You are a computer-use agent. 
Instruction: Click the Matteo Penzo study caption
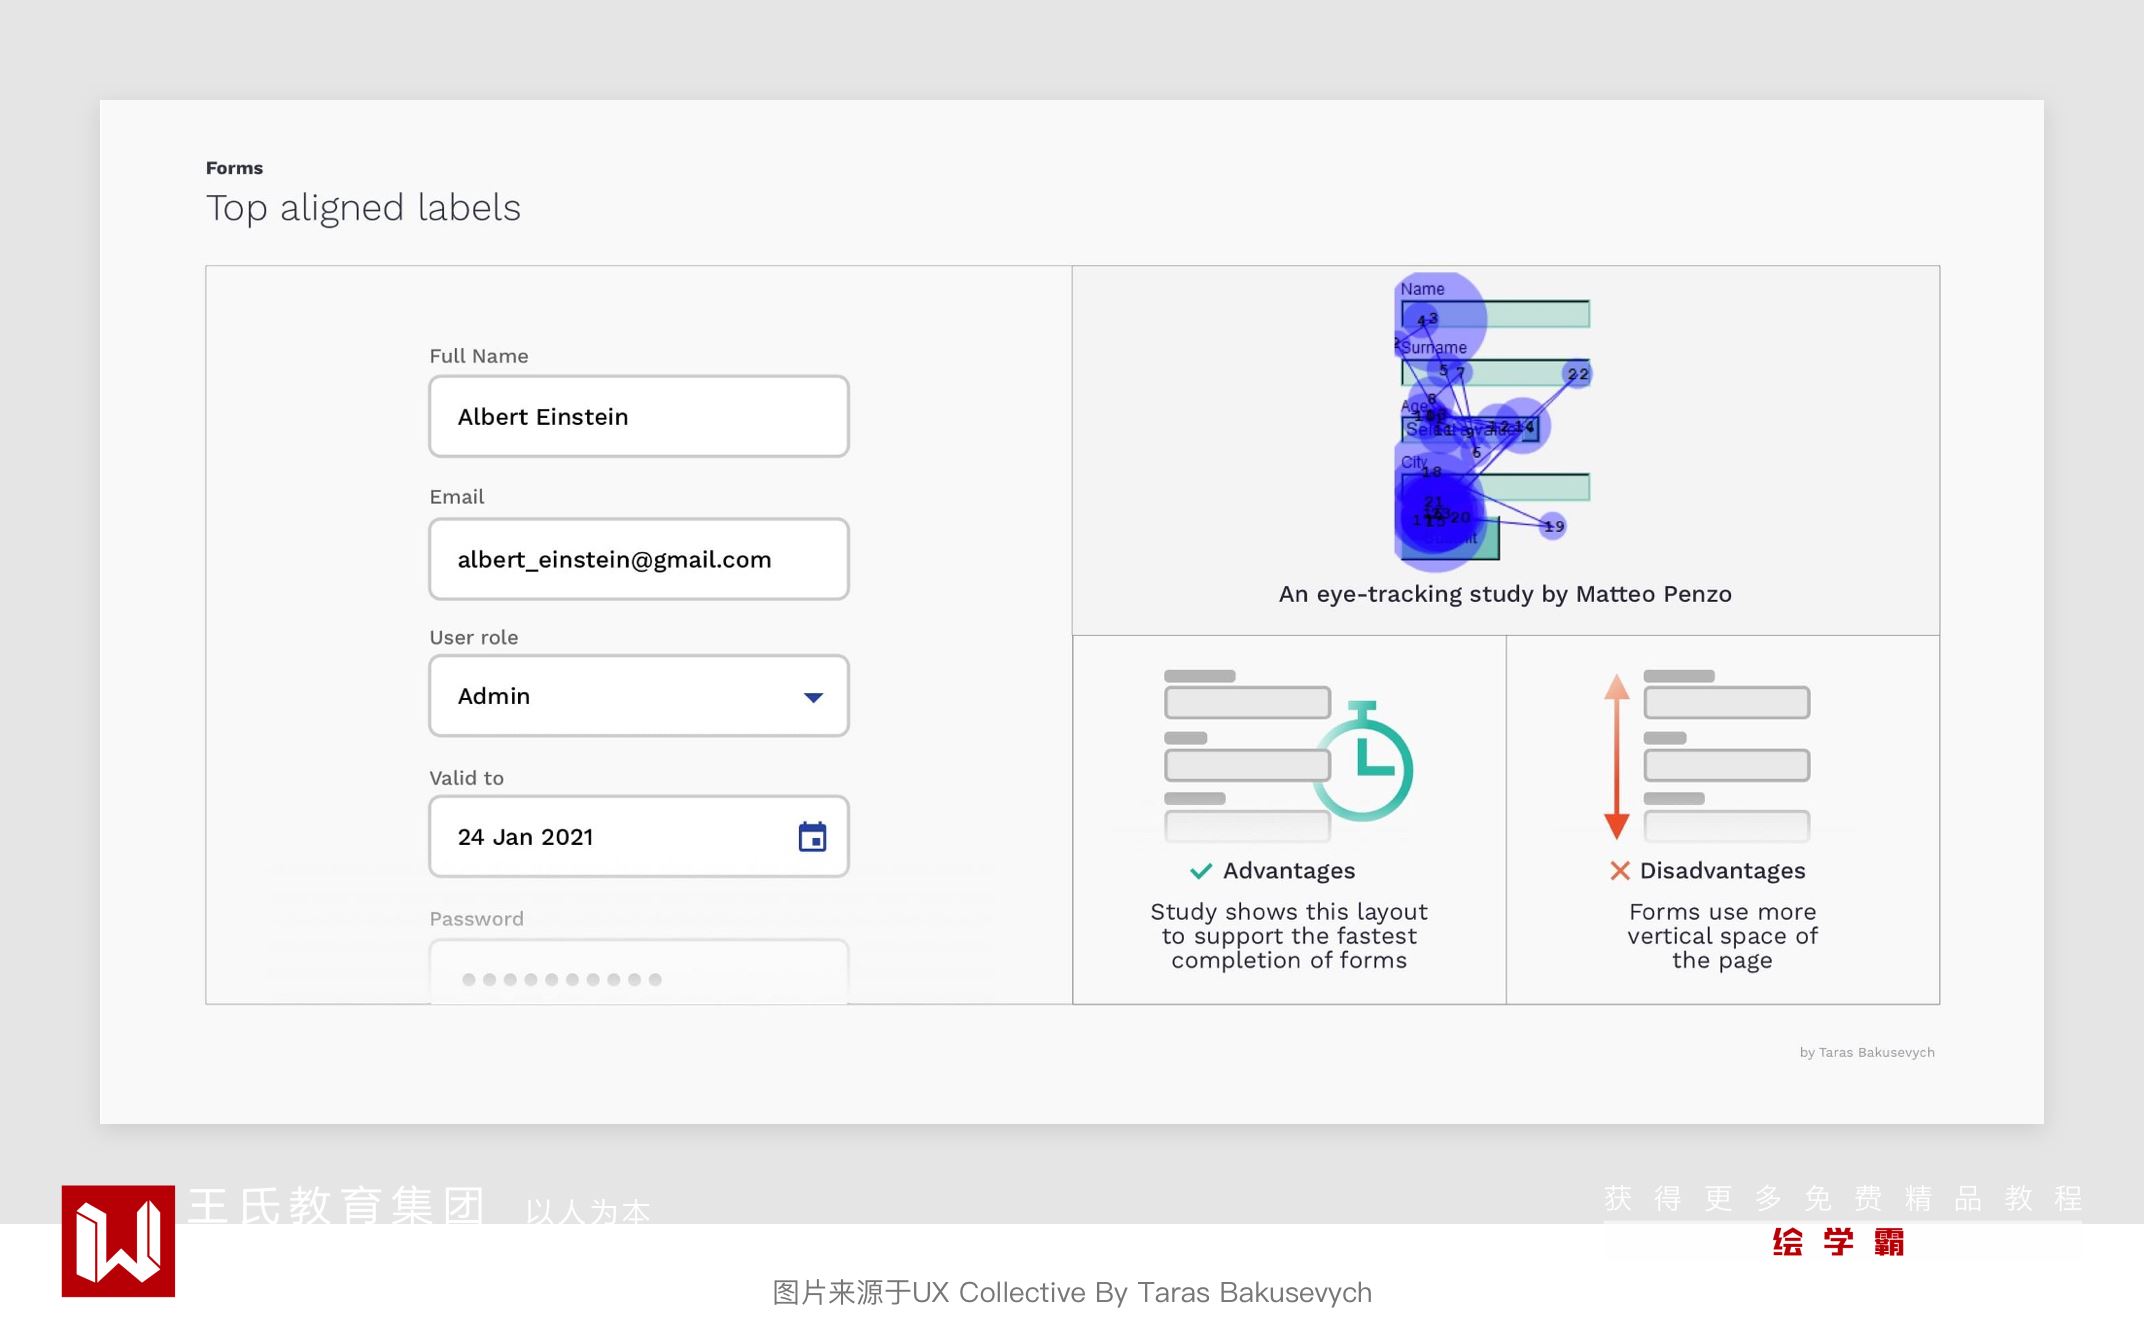[1504, 594]
